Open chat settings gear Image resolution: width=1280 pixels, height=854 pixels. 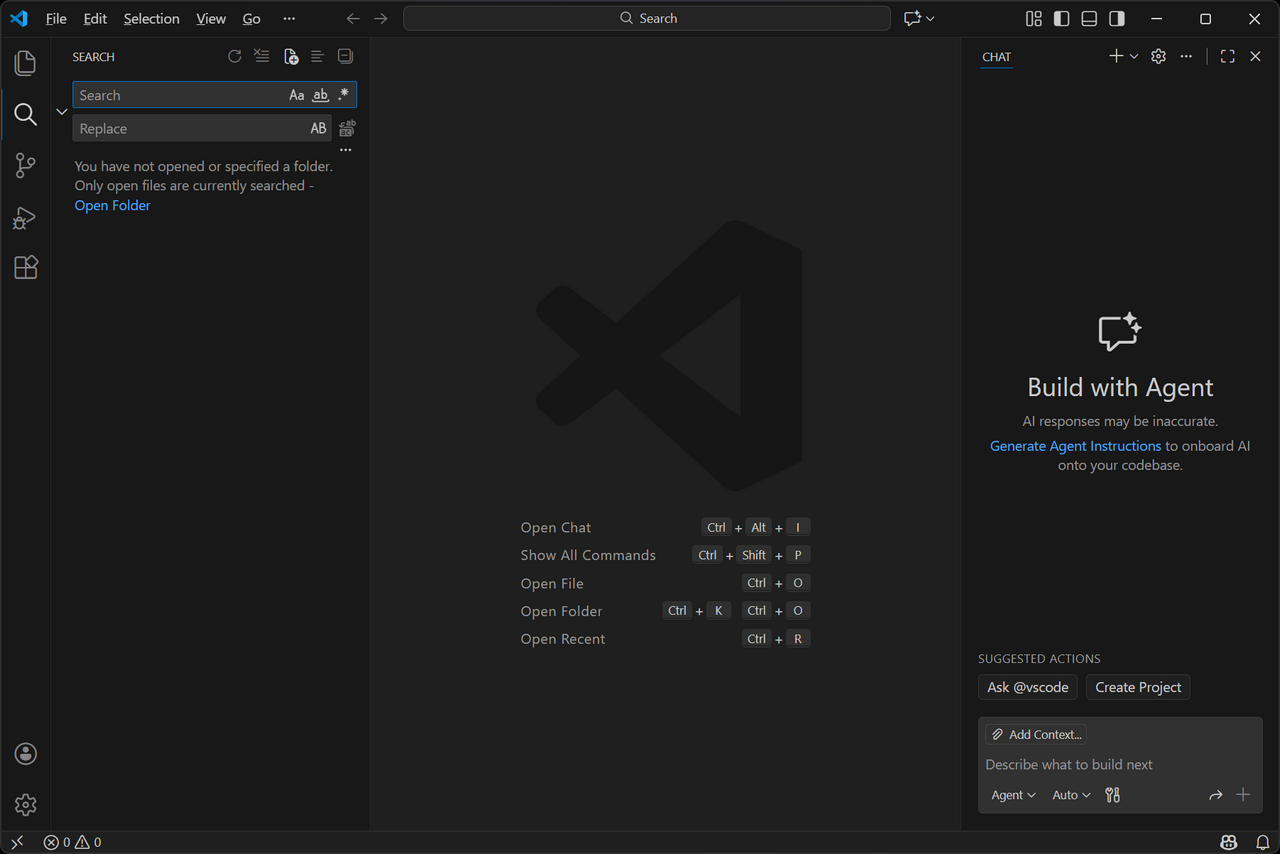(x=1158, y=57)
